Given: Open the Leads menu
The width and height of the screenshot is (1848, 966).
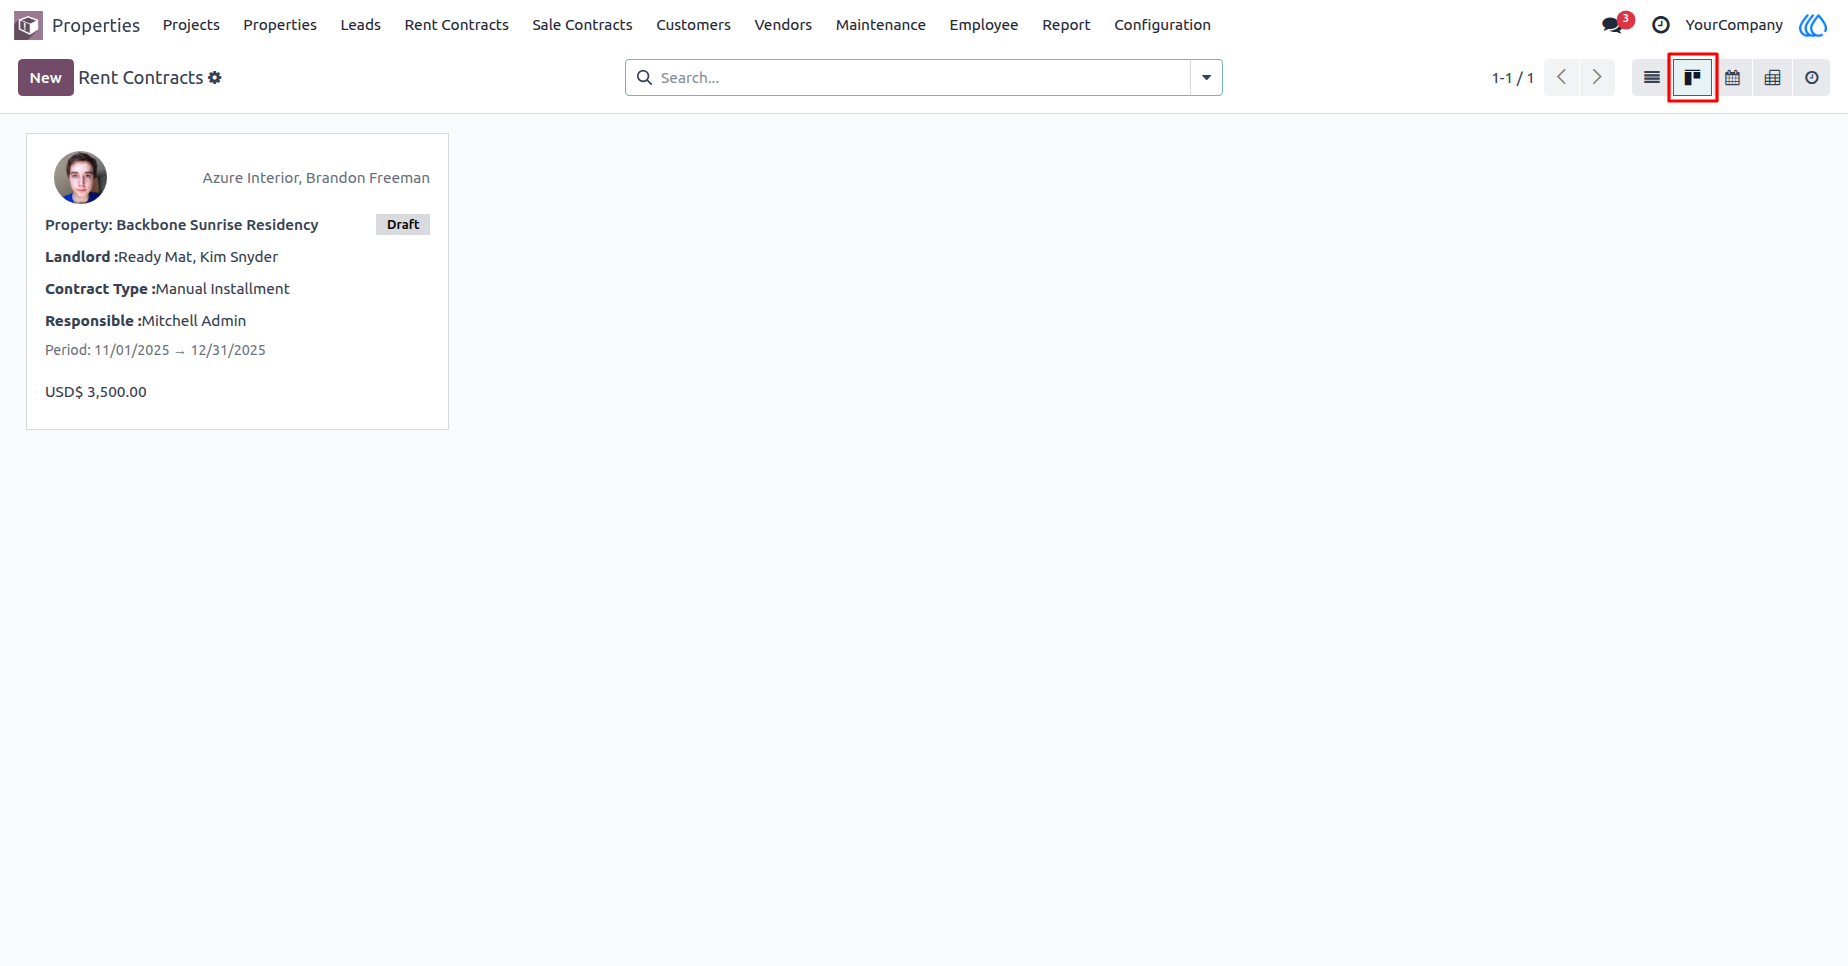Looking at the screenshot, I should pos(360,25).
